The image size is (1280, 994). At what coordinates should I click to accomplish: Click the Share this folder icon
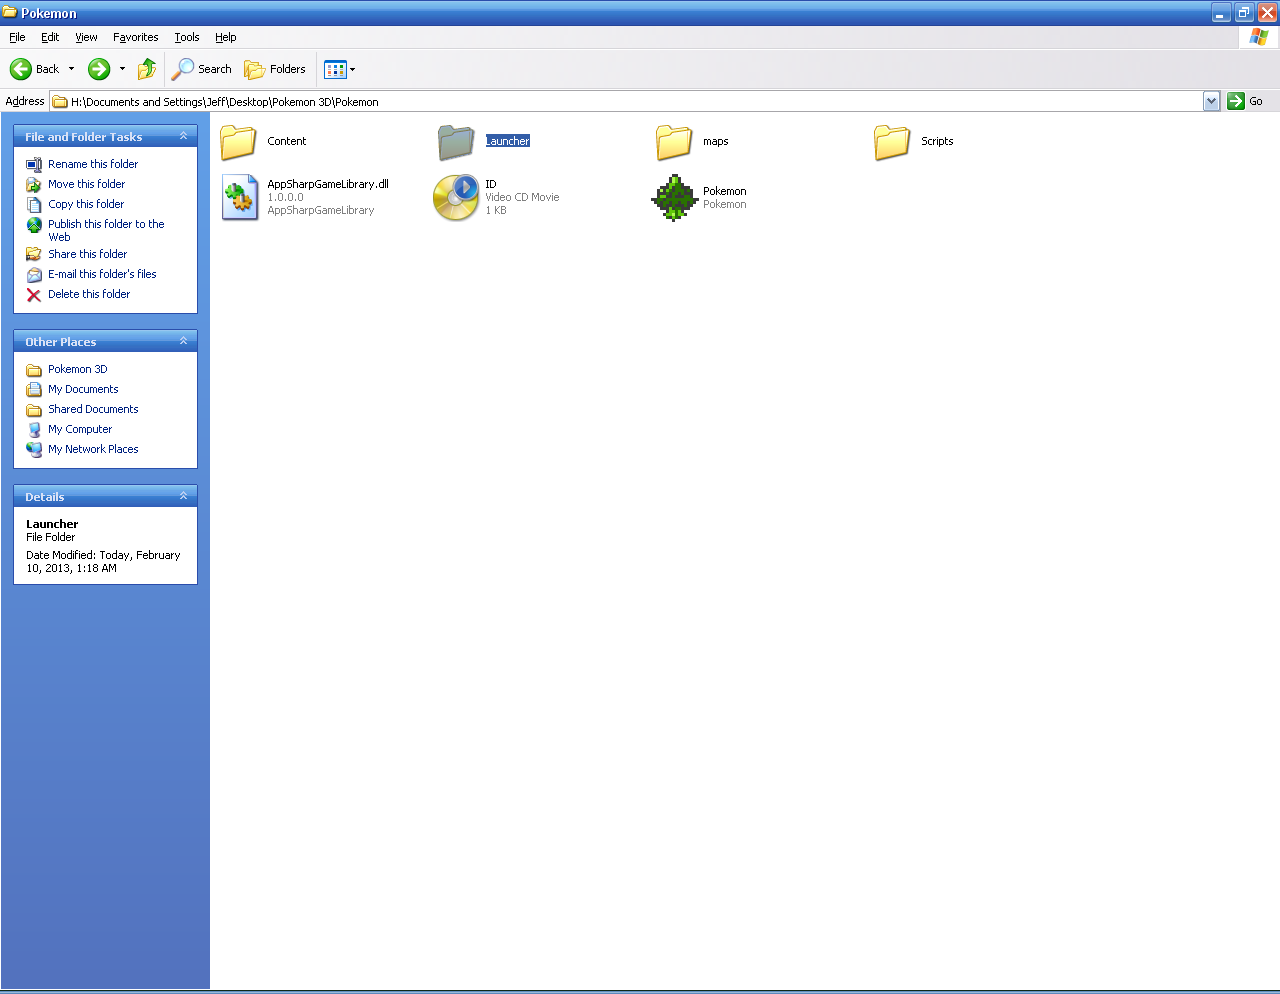[34, 254]
